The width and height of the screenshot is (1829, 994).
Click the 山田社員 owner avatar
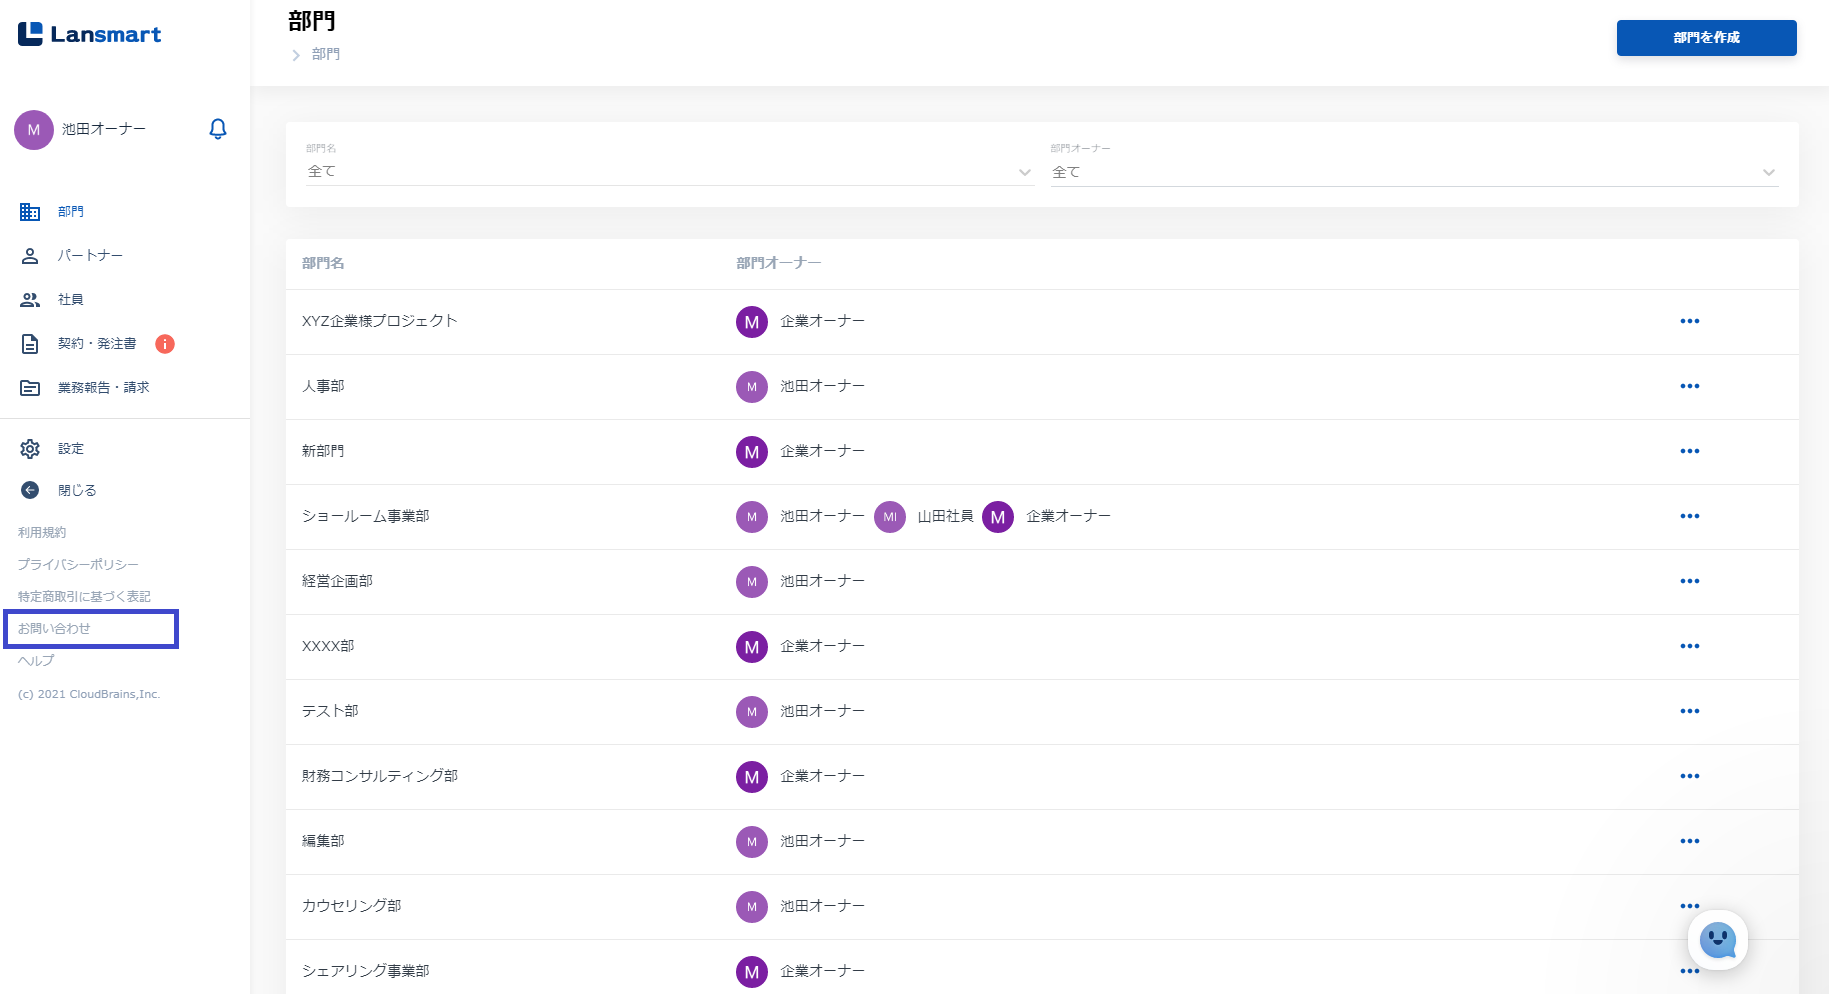tap(890, 517)
